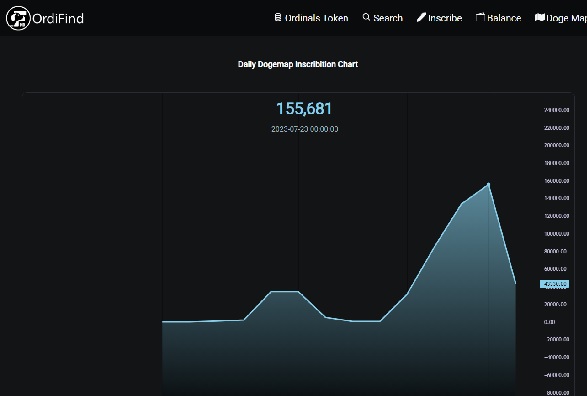The height and width of the screenshot is (396, 587).
Task: Click the 100000.00 axis label
Action: [x=557, y=234]
